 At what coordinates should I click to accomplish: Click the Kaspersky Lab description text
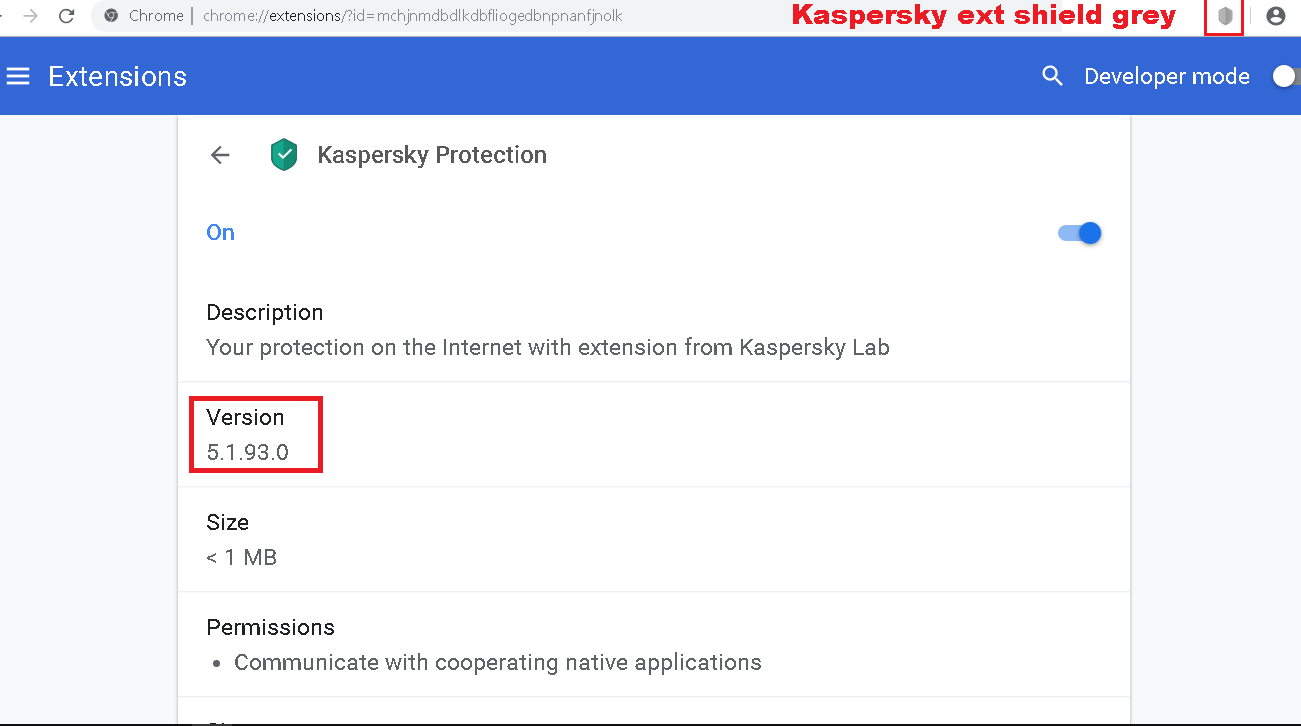[x=547, y=348]
